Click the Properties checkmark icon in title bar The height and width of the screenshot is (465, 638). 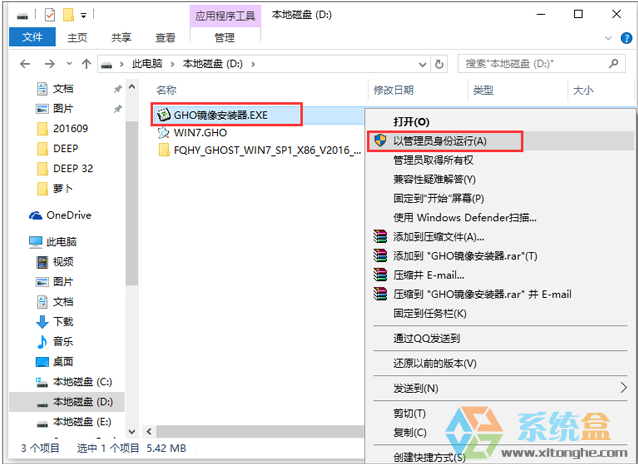click(x=49, y=15)
